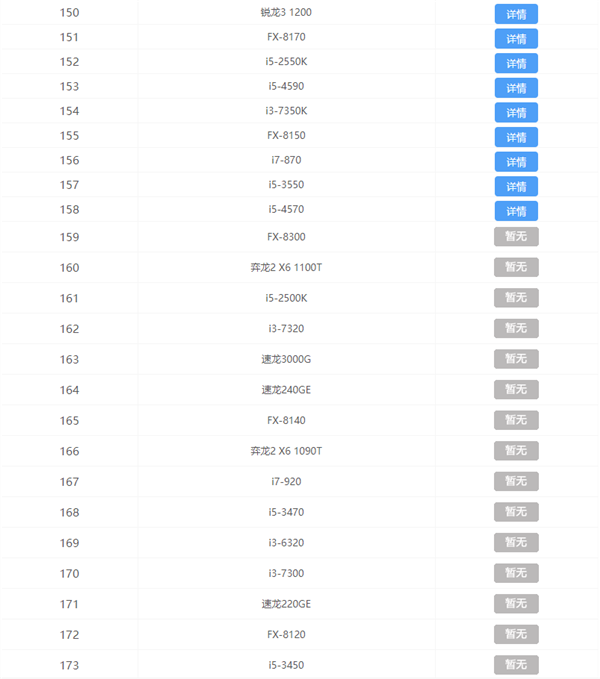The width and height of the screenshot is (600, 679).
Task: Click 详情 button for 锐龙3 1200
Action: 516,14
